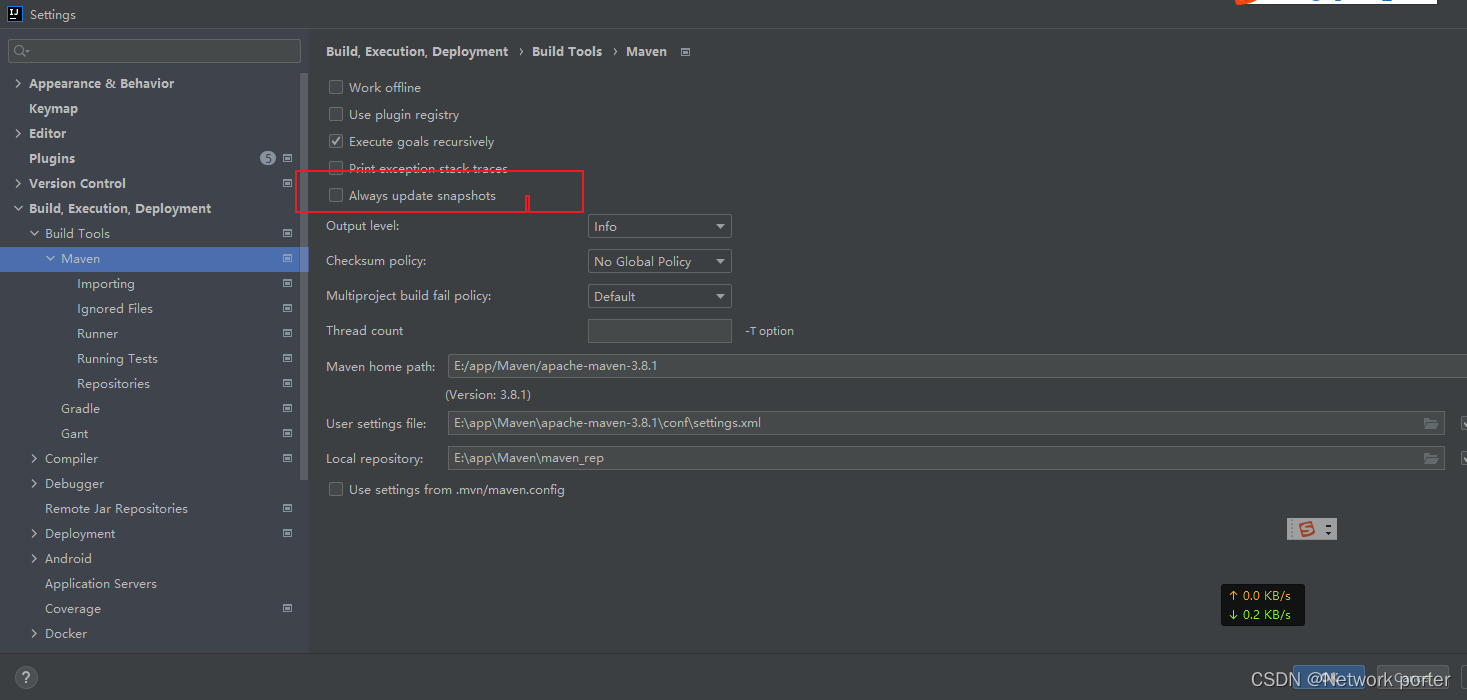
Task: Click the Local repository path field
Action: point(933,458)
